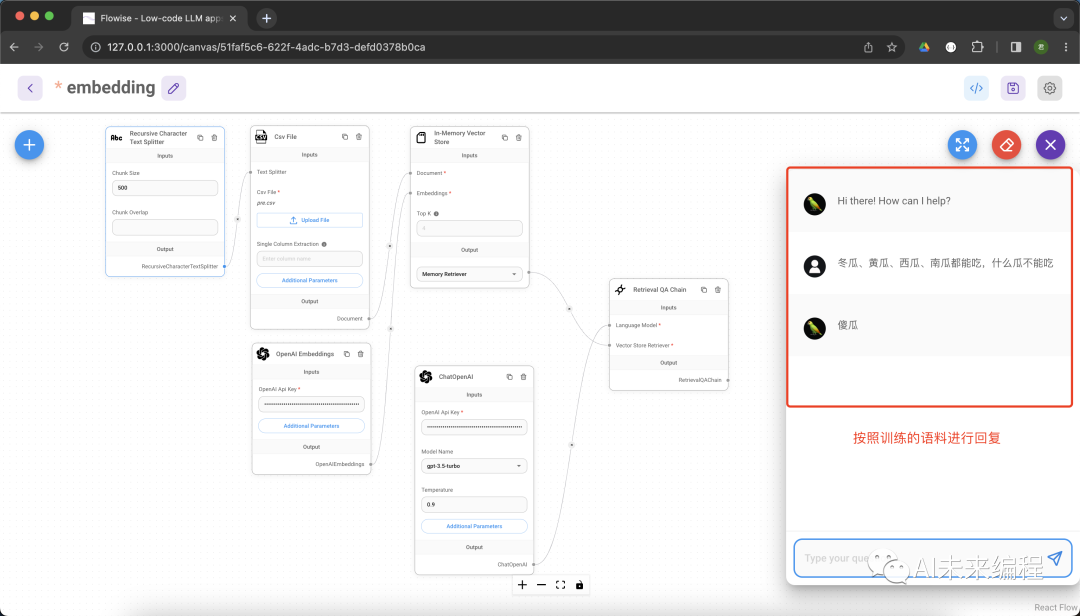Duplicate the ChatOpenAI node
Screen dimensions: 1080x616
pos(510,377)
